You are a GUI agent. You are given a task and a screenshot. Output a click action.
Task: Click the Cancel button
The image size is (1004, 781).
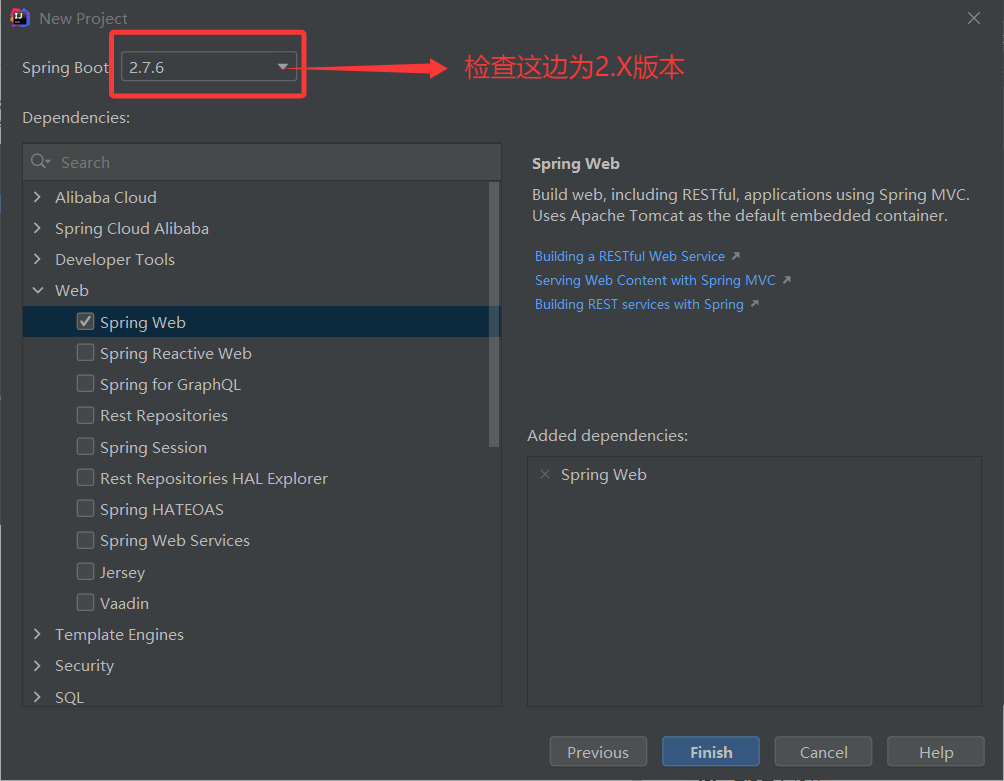pyautogui.click(x=823, y=752)
